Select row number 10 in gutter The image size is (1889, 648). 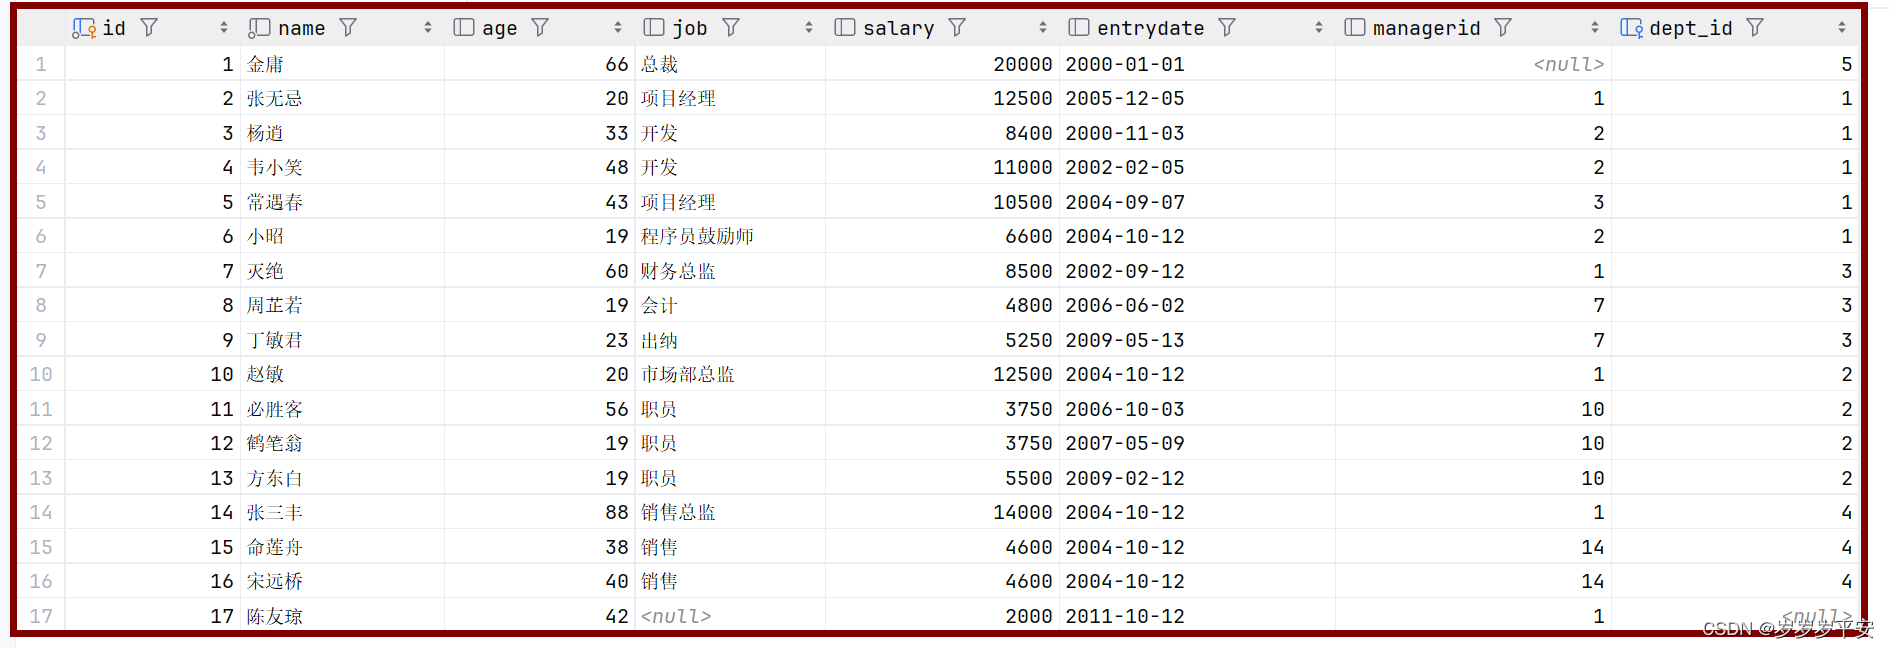click(x=41, y=374)
